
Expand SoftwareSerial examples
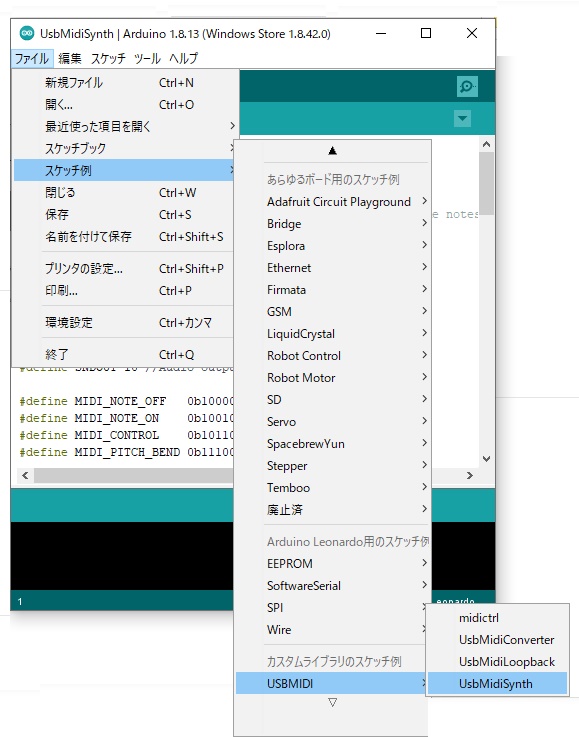click(x=333, y=586)
